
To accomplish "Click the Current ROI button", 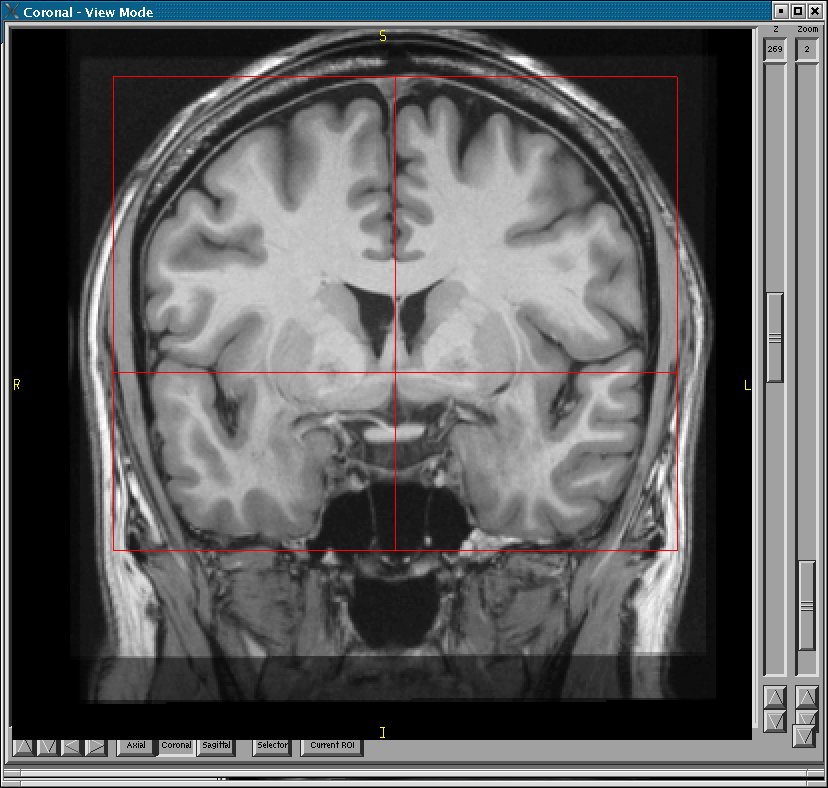I will [332, 746].
